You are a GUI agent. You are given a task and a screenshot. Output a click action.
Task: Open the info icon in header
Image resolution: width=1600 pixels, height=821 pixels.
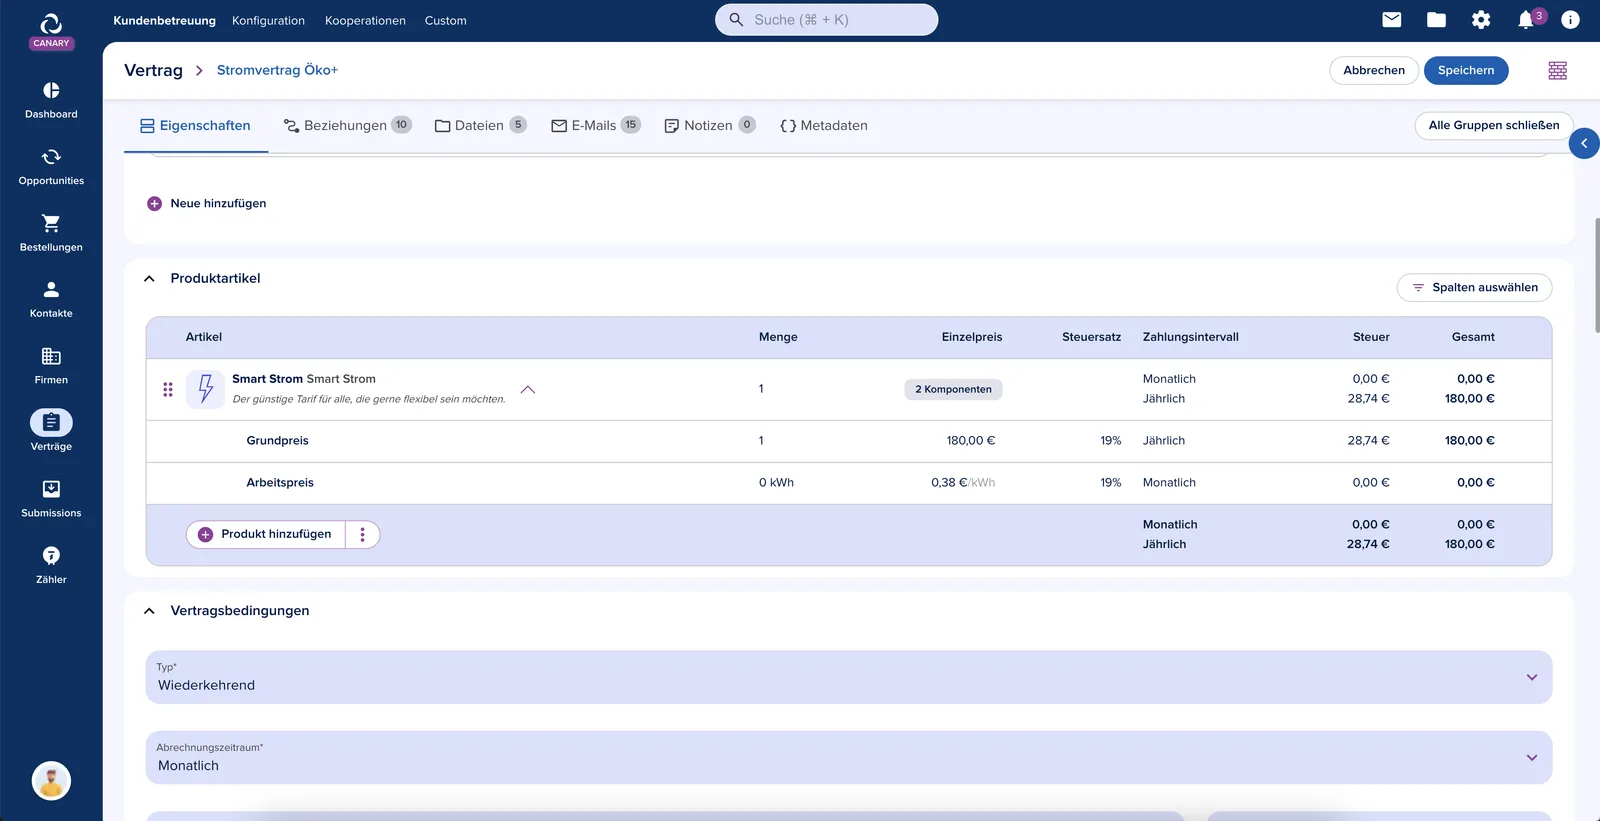click(1570, 19)
